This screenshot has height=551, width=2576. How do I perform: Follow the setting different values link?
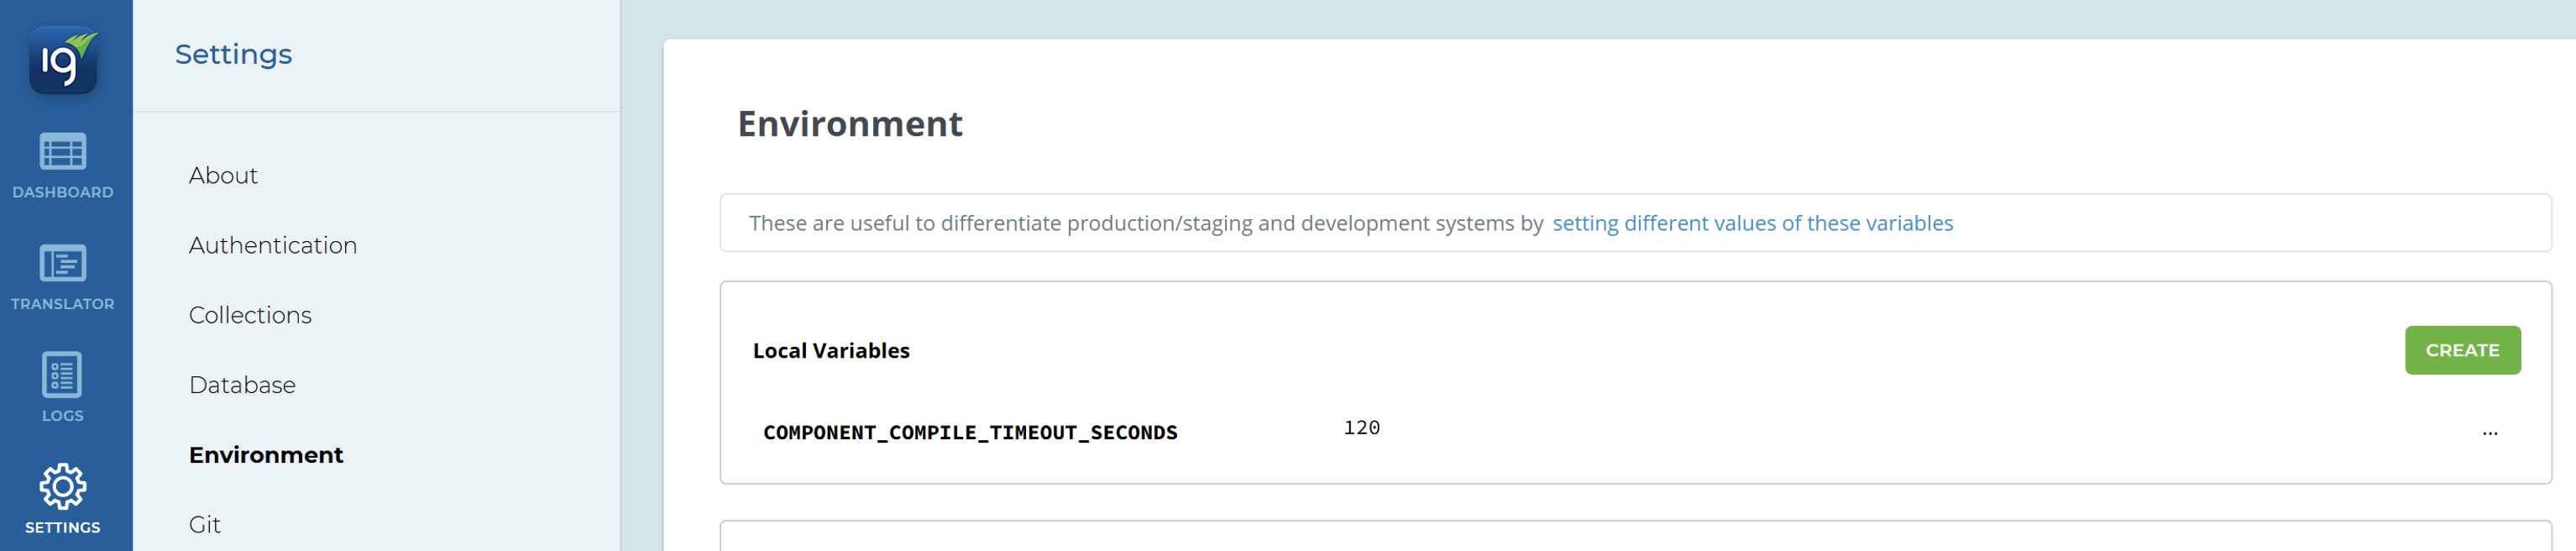[1751, 223]
